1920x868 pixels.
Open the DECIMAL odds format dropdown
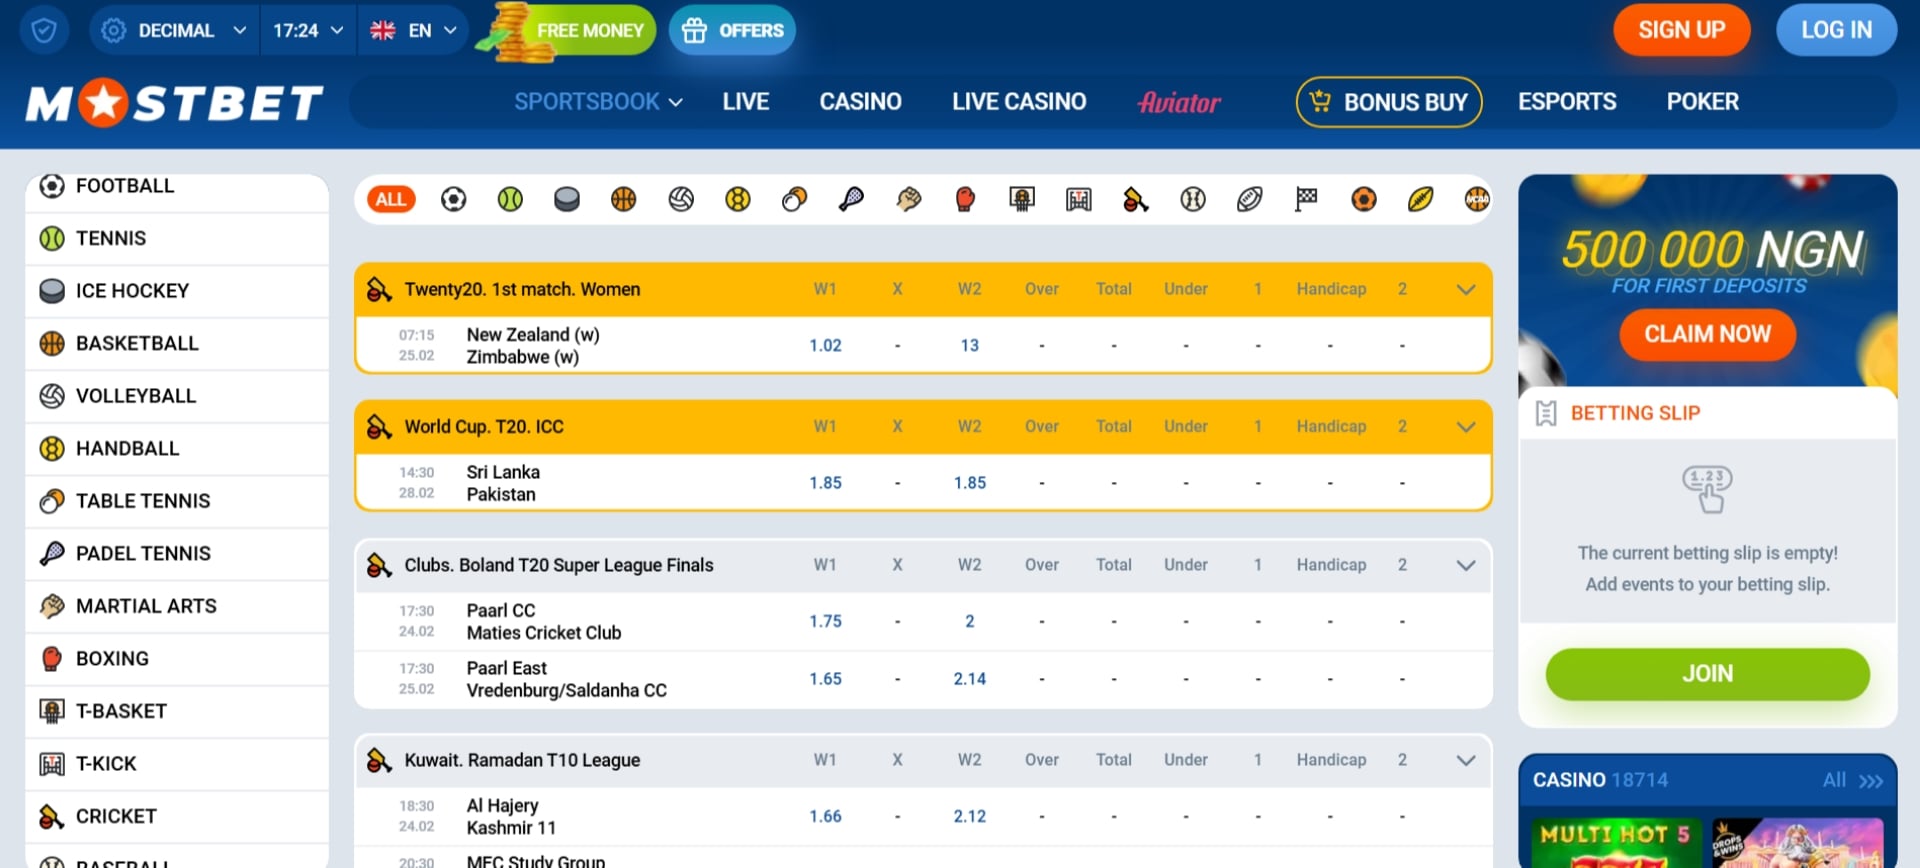tap(175, 30)
